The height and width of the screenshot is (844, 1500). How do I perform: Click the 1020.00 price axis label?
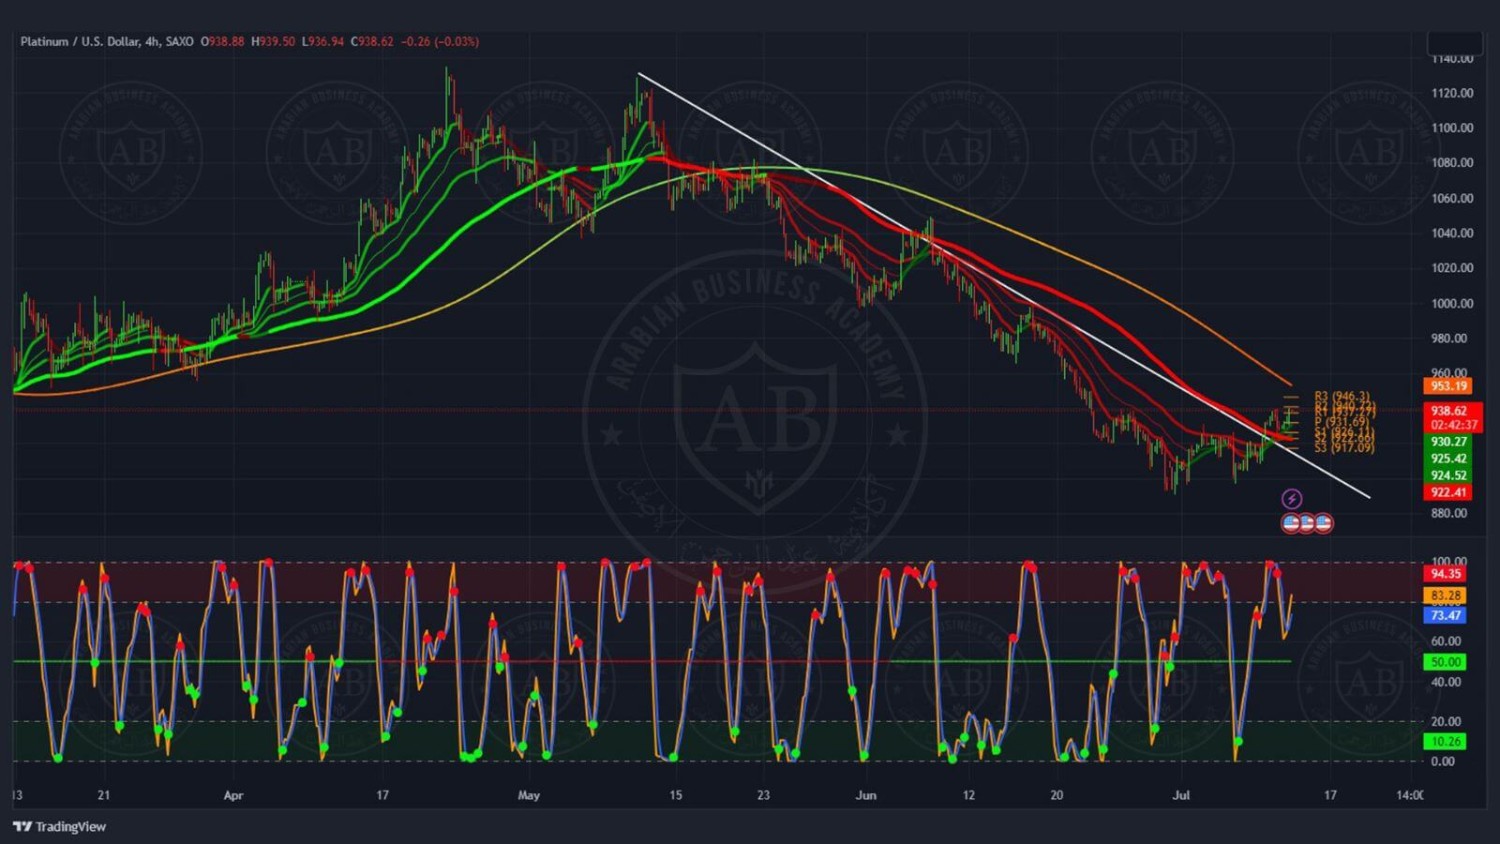pyautogui.click(x=1452, y=268)
